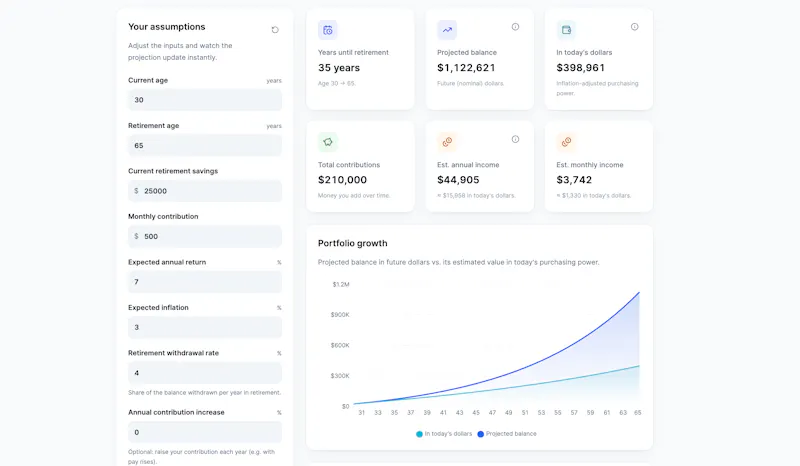This screenshot has height=466, width=800.
Task: Toggle the In today's dollars legend item
Action: coord(444,434)
